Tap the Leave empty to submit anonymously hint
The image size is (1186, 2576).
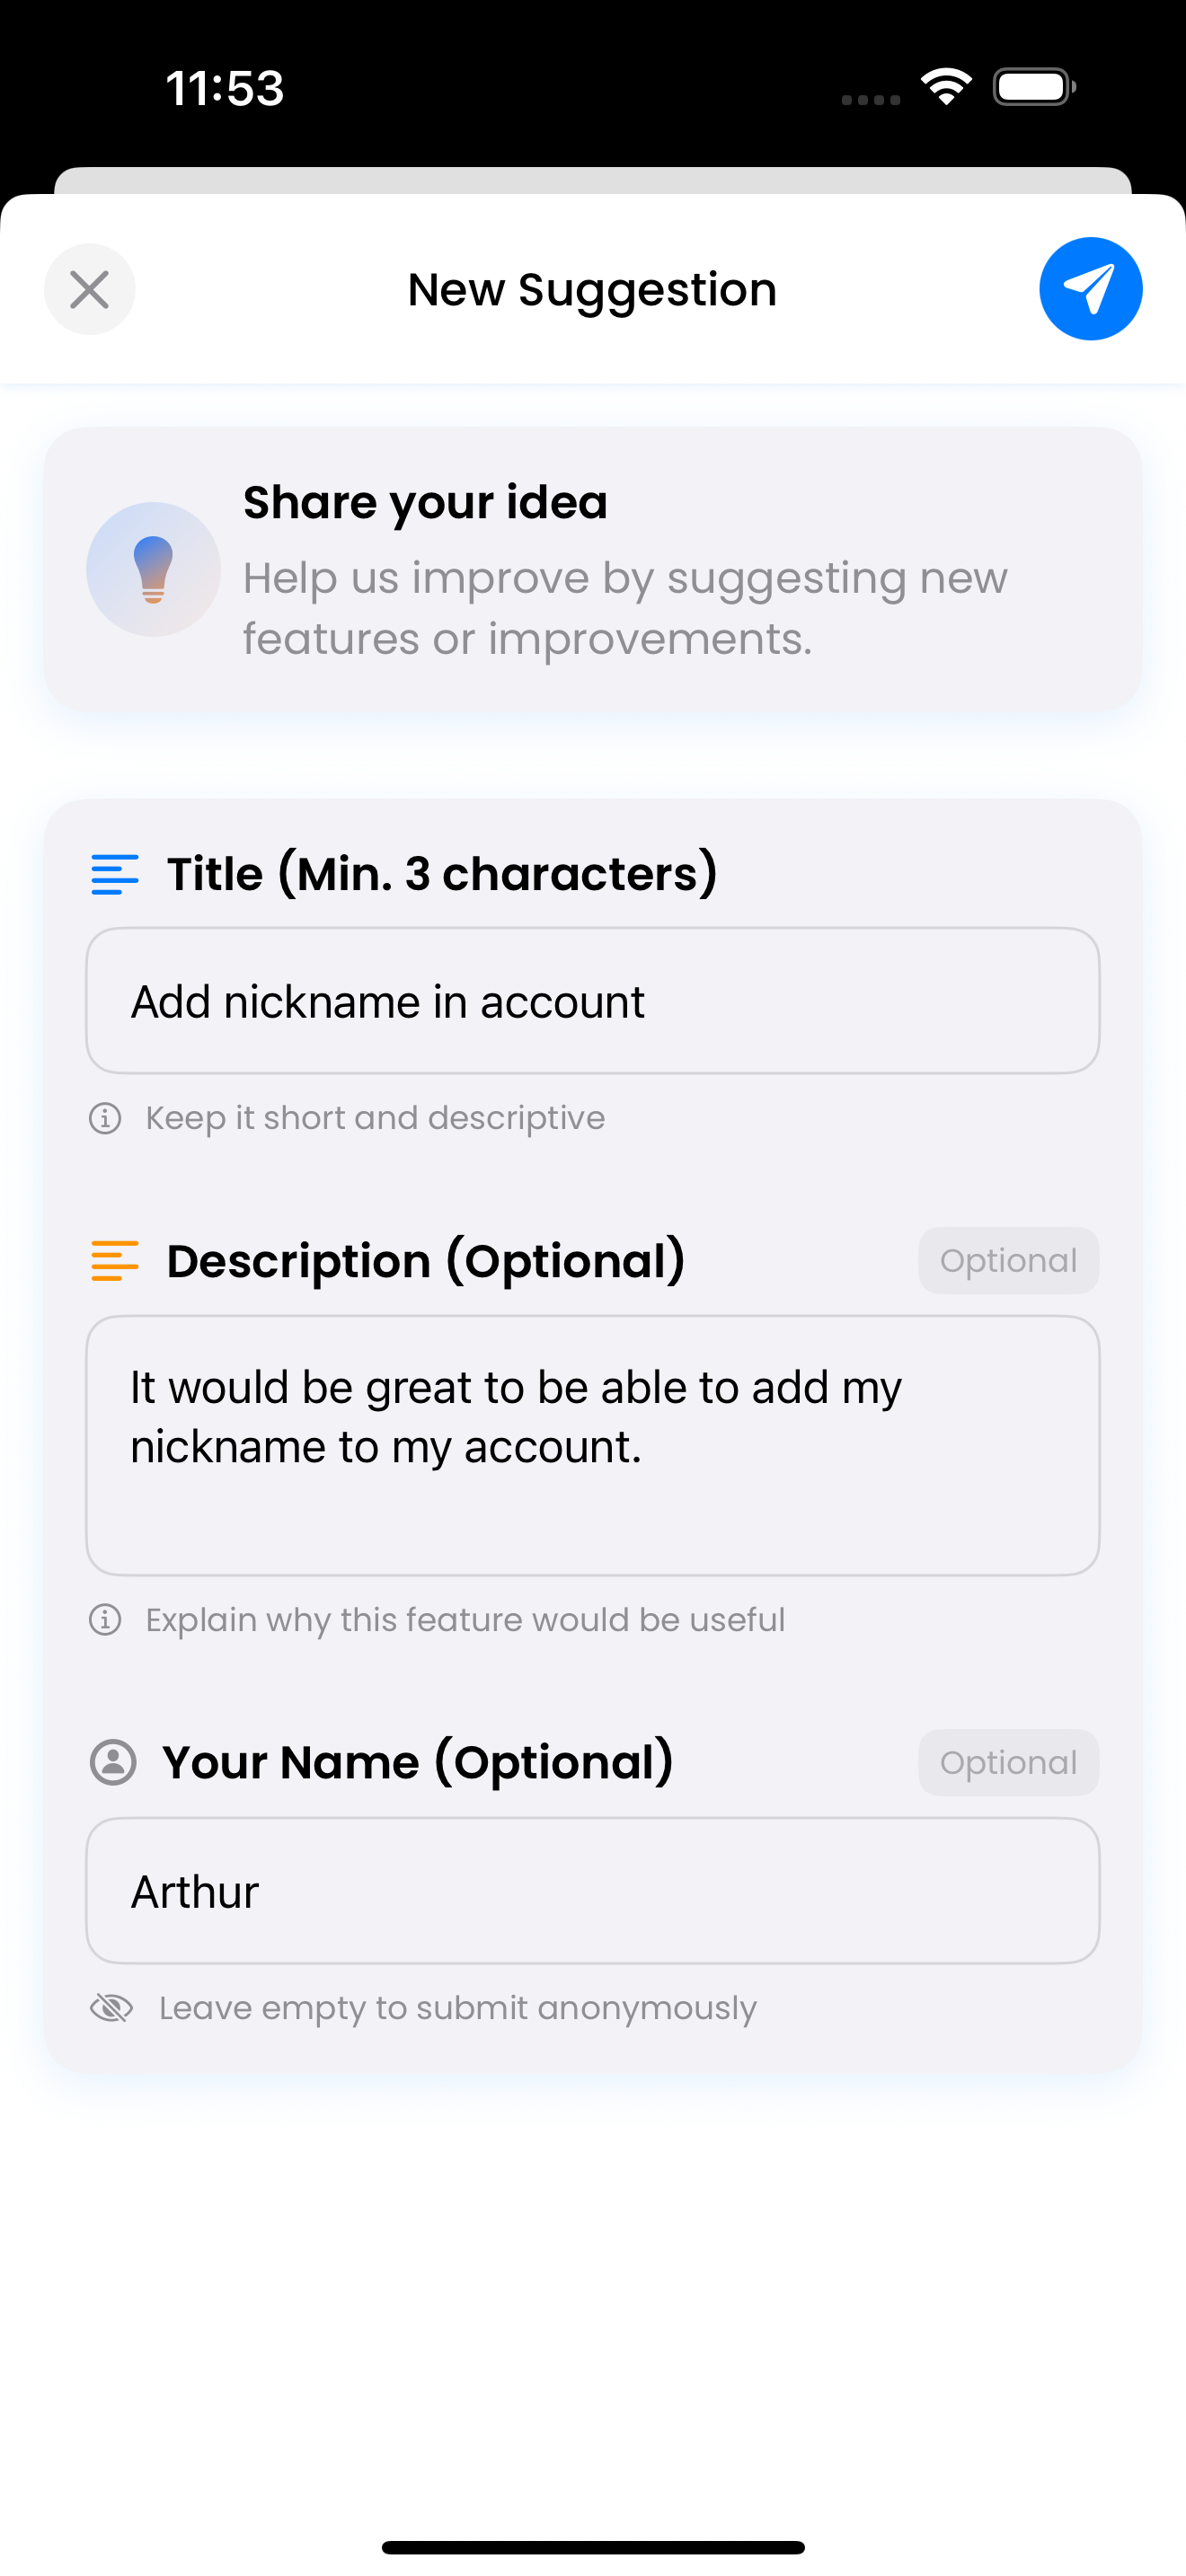tap(458, 2008)
